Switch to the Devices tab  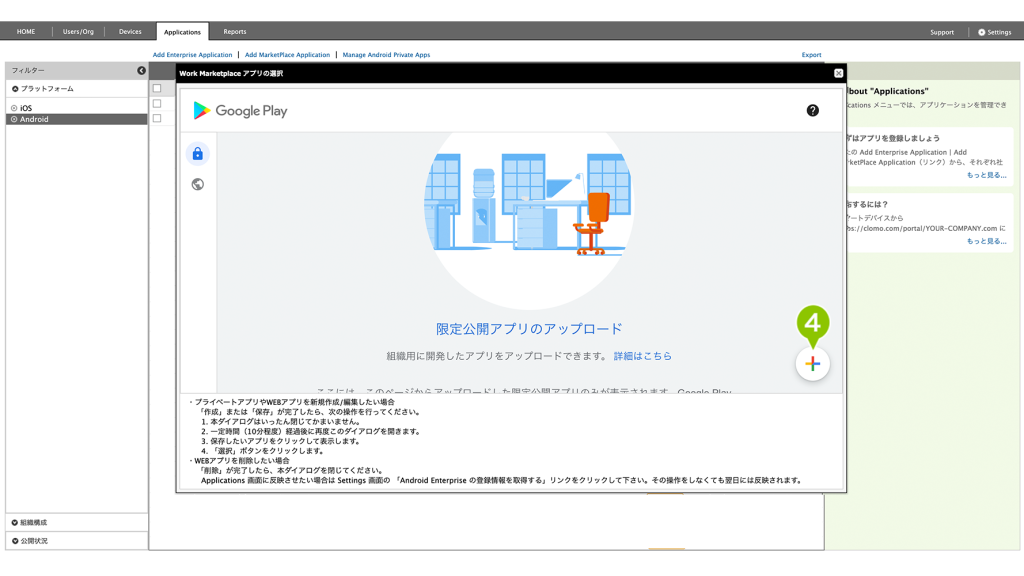(130, 31)
